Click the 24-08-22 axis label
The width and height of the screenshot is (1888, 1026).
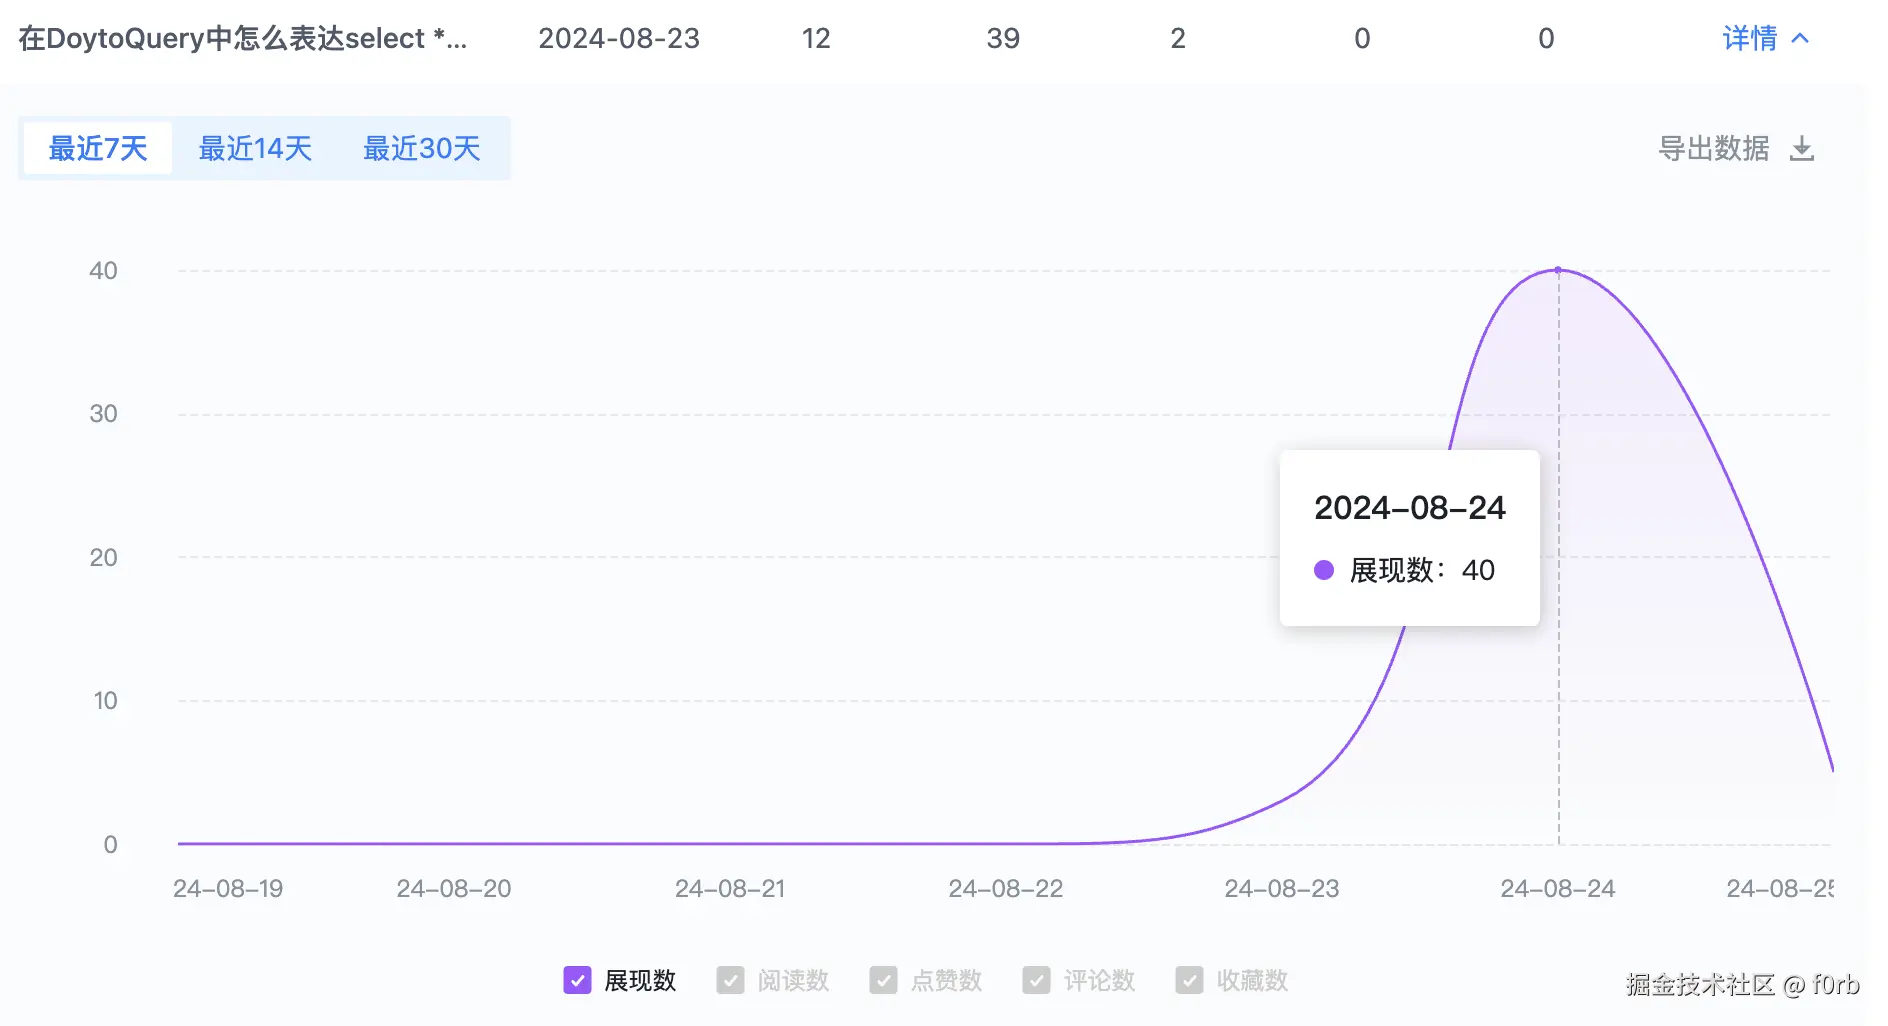[x=1005, y=888]
